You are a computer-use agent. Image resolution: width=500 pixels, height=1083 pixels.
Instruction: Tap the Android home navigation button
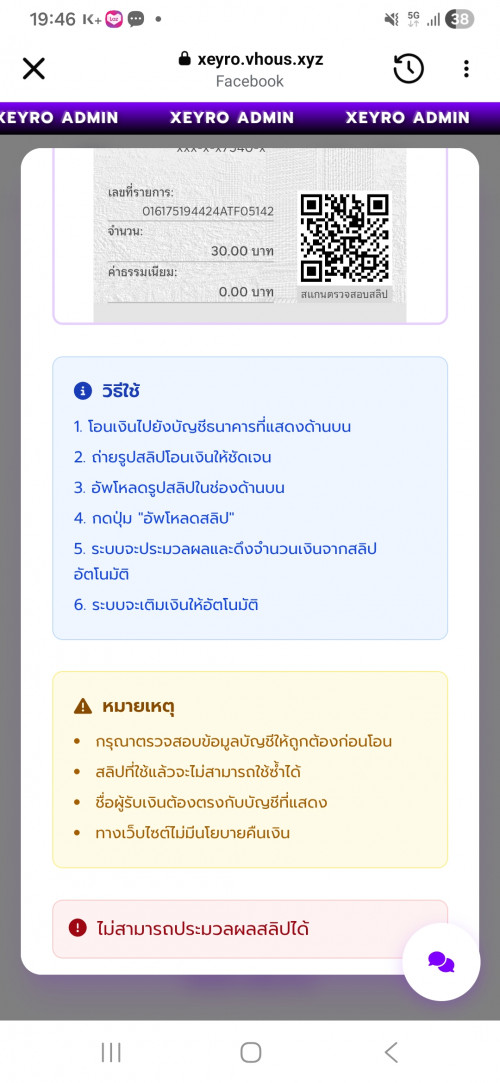(x=250, y=1052)
